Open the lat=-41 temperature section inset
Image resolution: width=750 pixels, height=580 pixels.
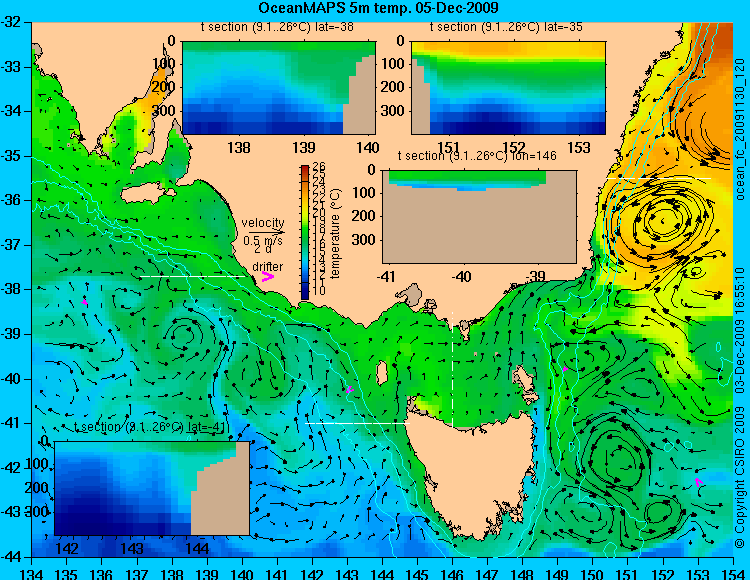click(x=152, y=488)
